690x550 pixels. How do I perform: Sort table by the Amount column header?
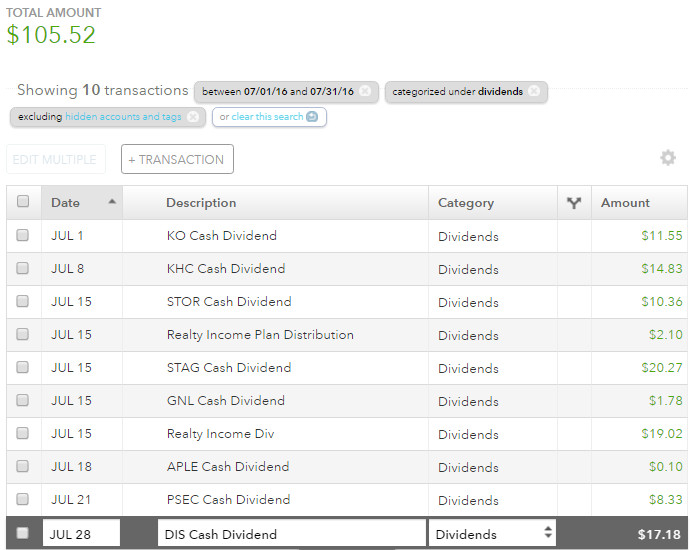coord(625,203)
